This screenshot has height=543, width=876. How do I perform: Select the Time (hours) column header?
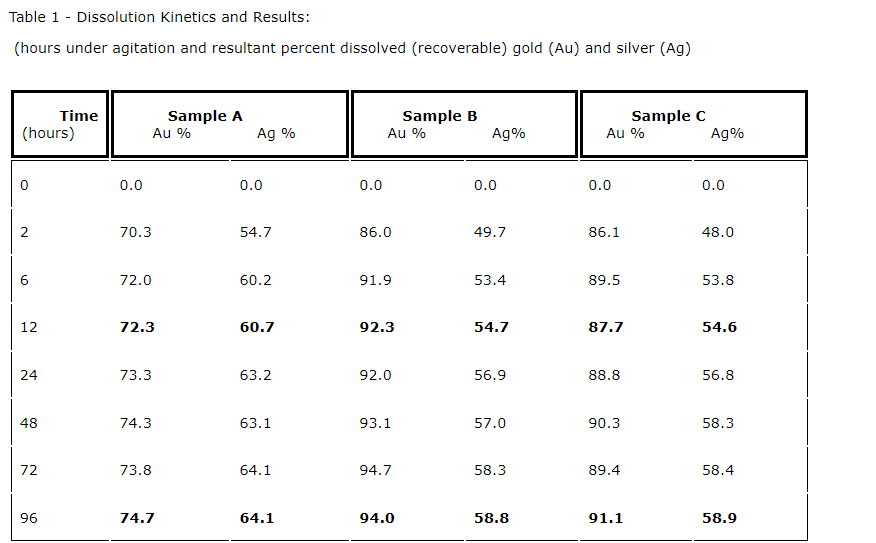[x=60, y=124]
